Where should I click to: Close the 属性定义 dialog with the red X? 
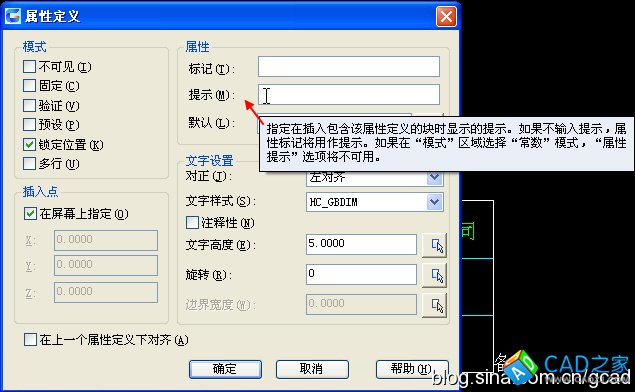tap(446, 17)
